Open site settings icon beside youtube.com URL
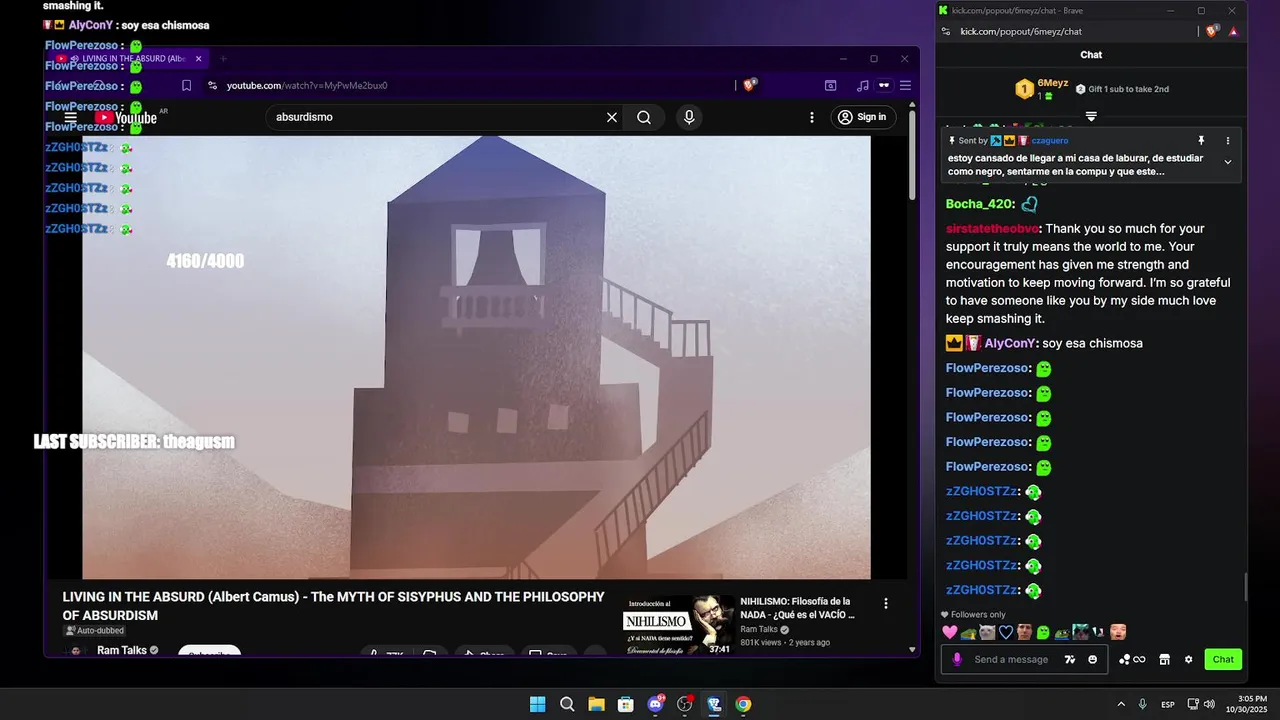1280x720 pixels. [x=212, y=86]
